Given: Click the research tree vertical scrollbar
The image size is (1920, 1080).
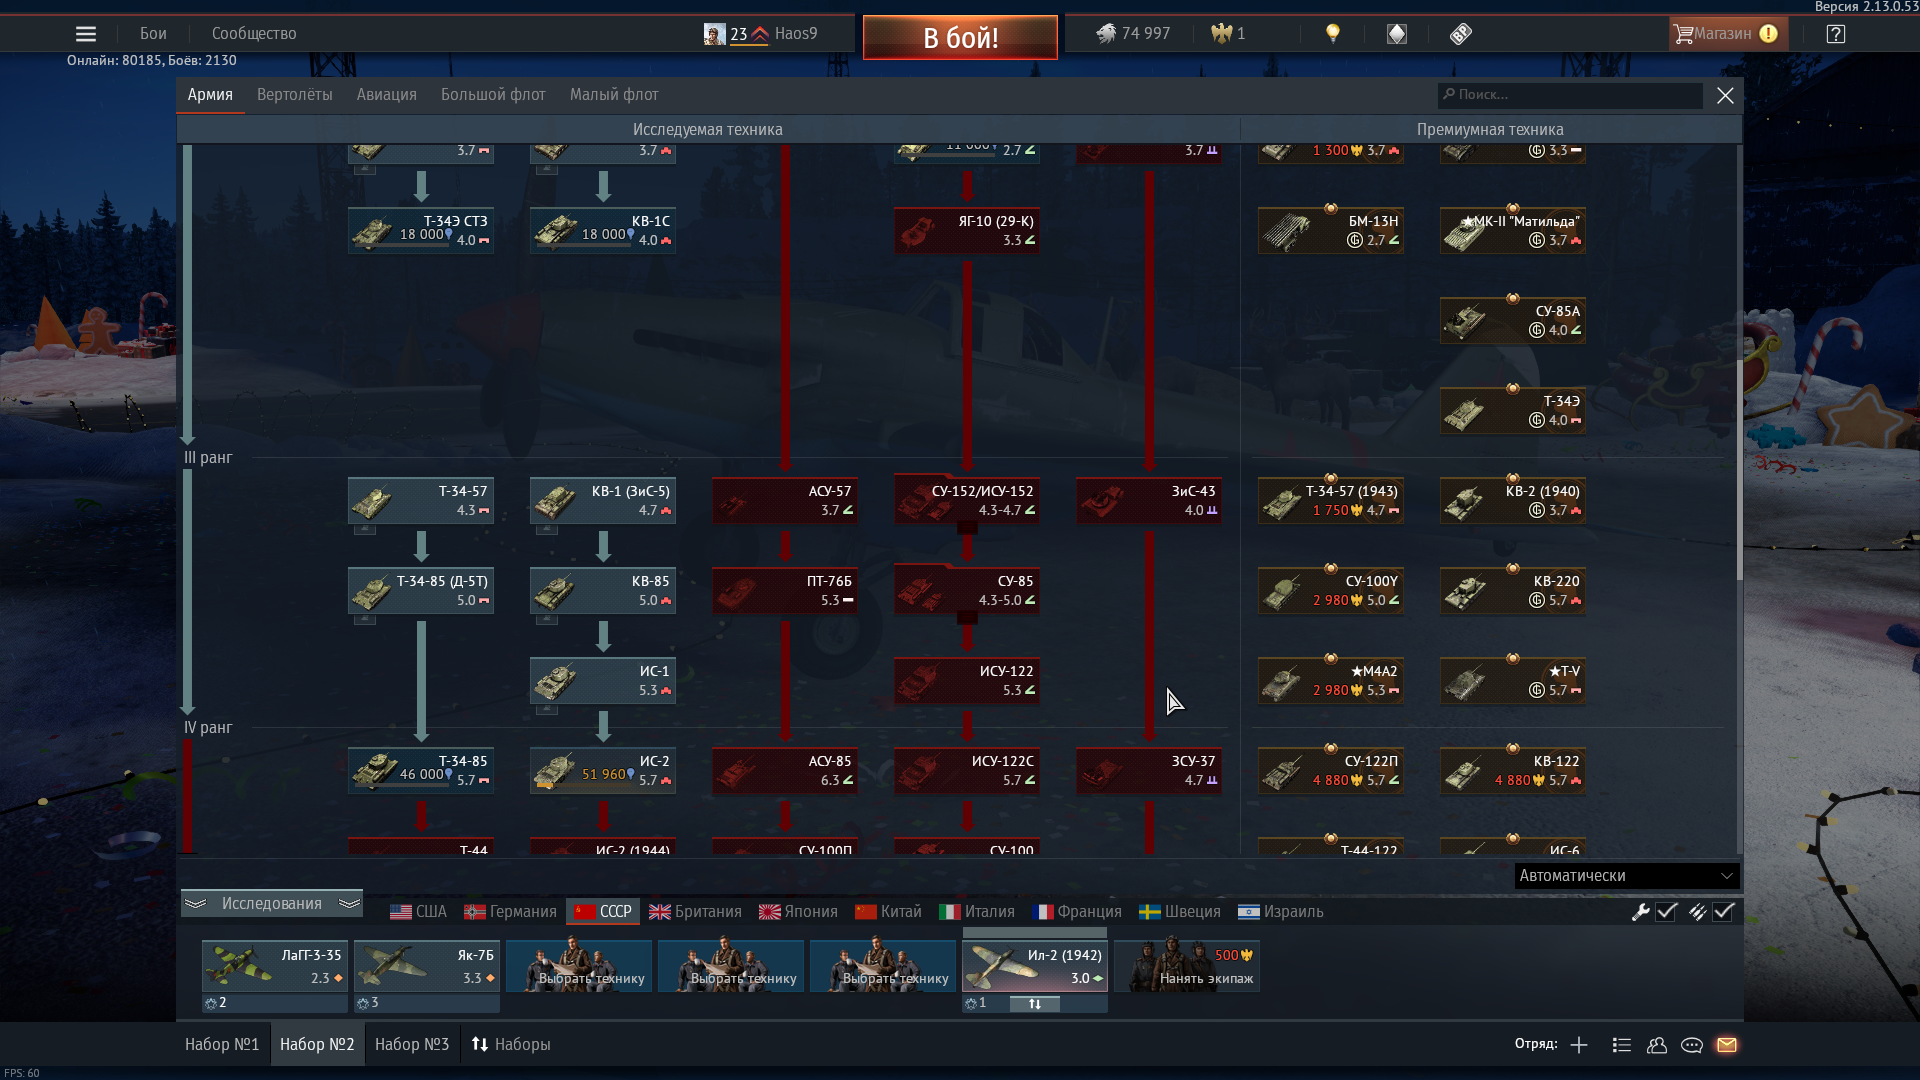Looking at the screenshot, I should [1740, 470].
